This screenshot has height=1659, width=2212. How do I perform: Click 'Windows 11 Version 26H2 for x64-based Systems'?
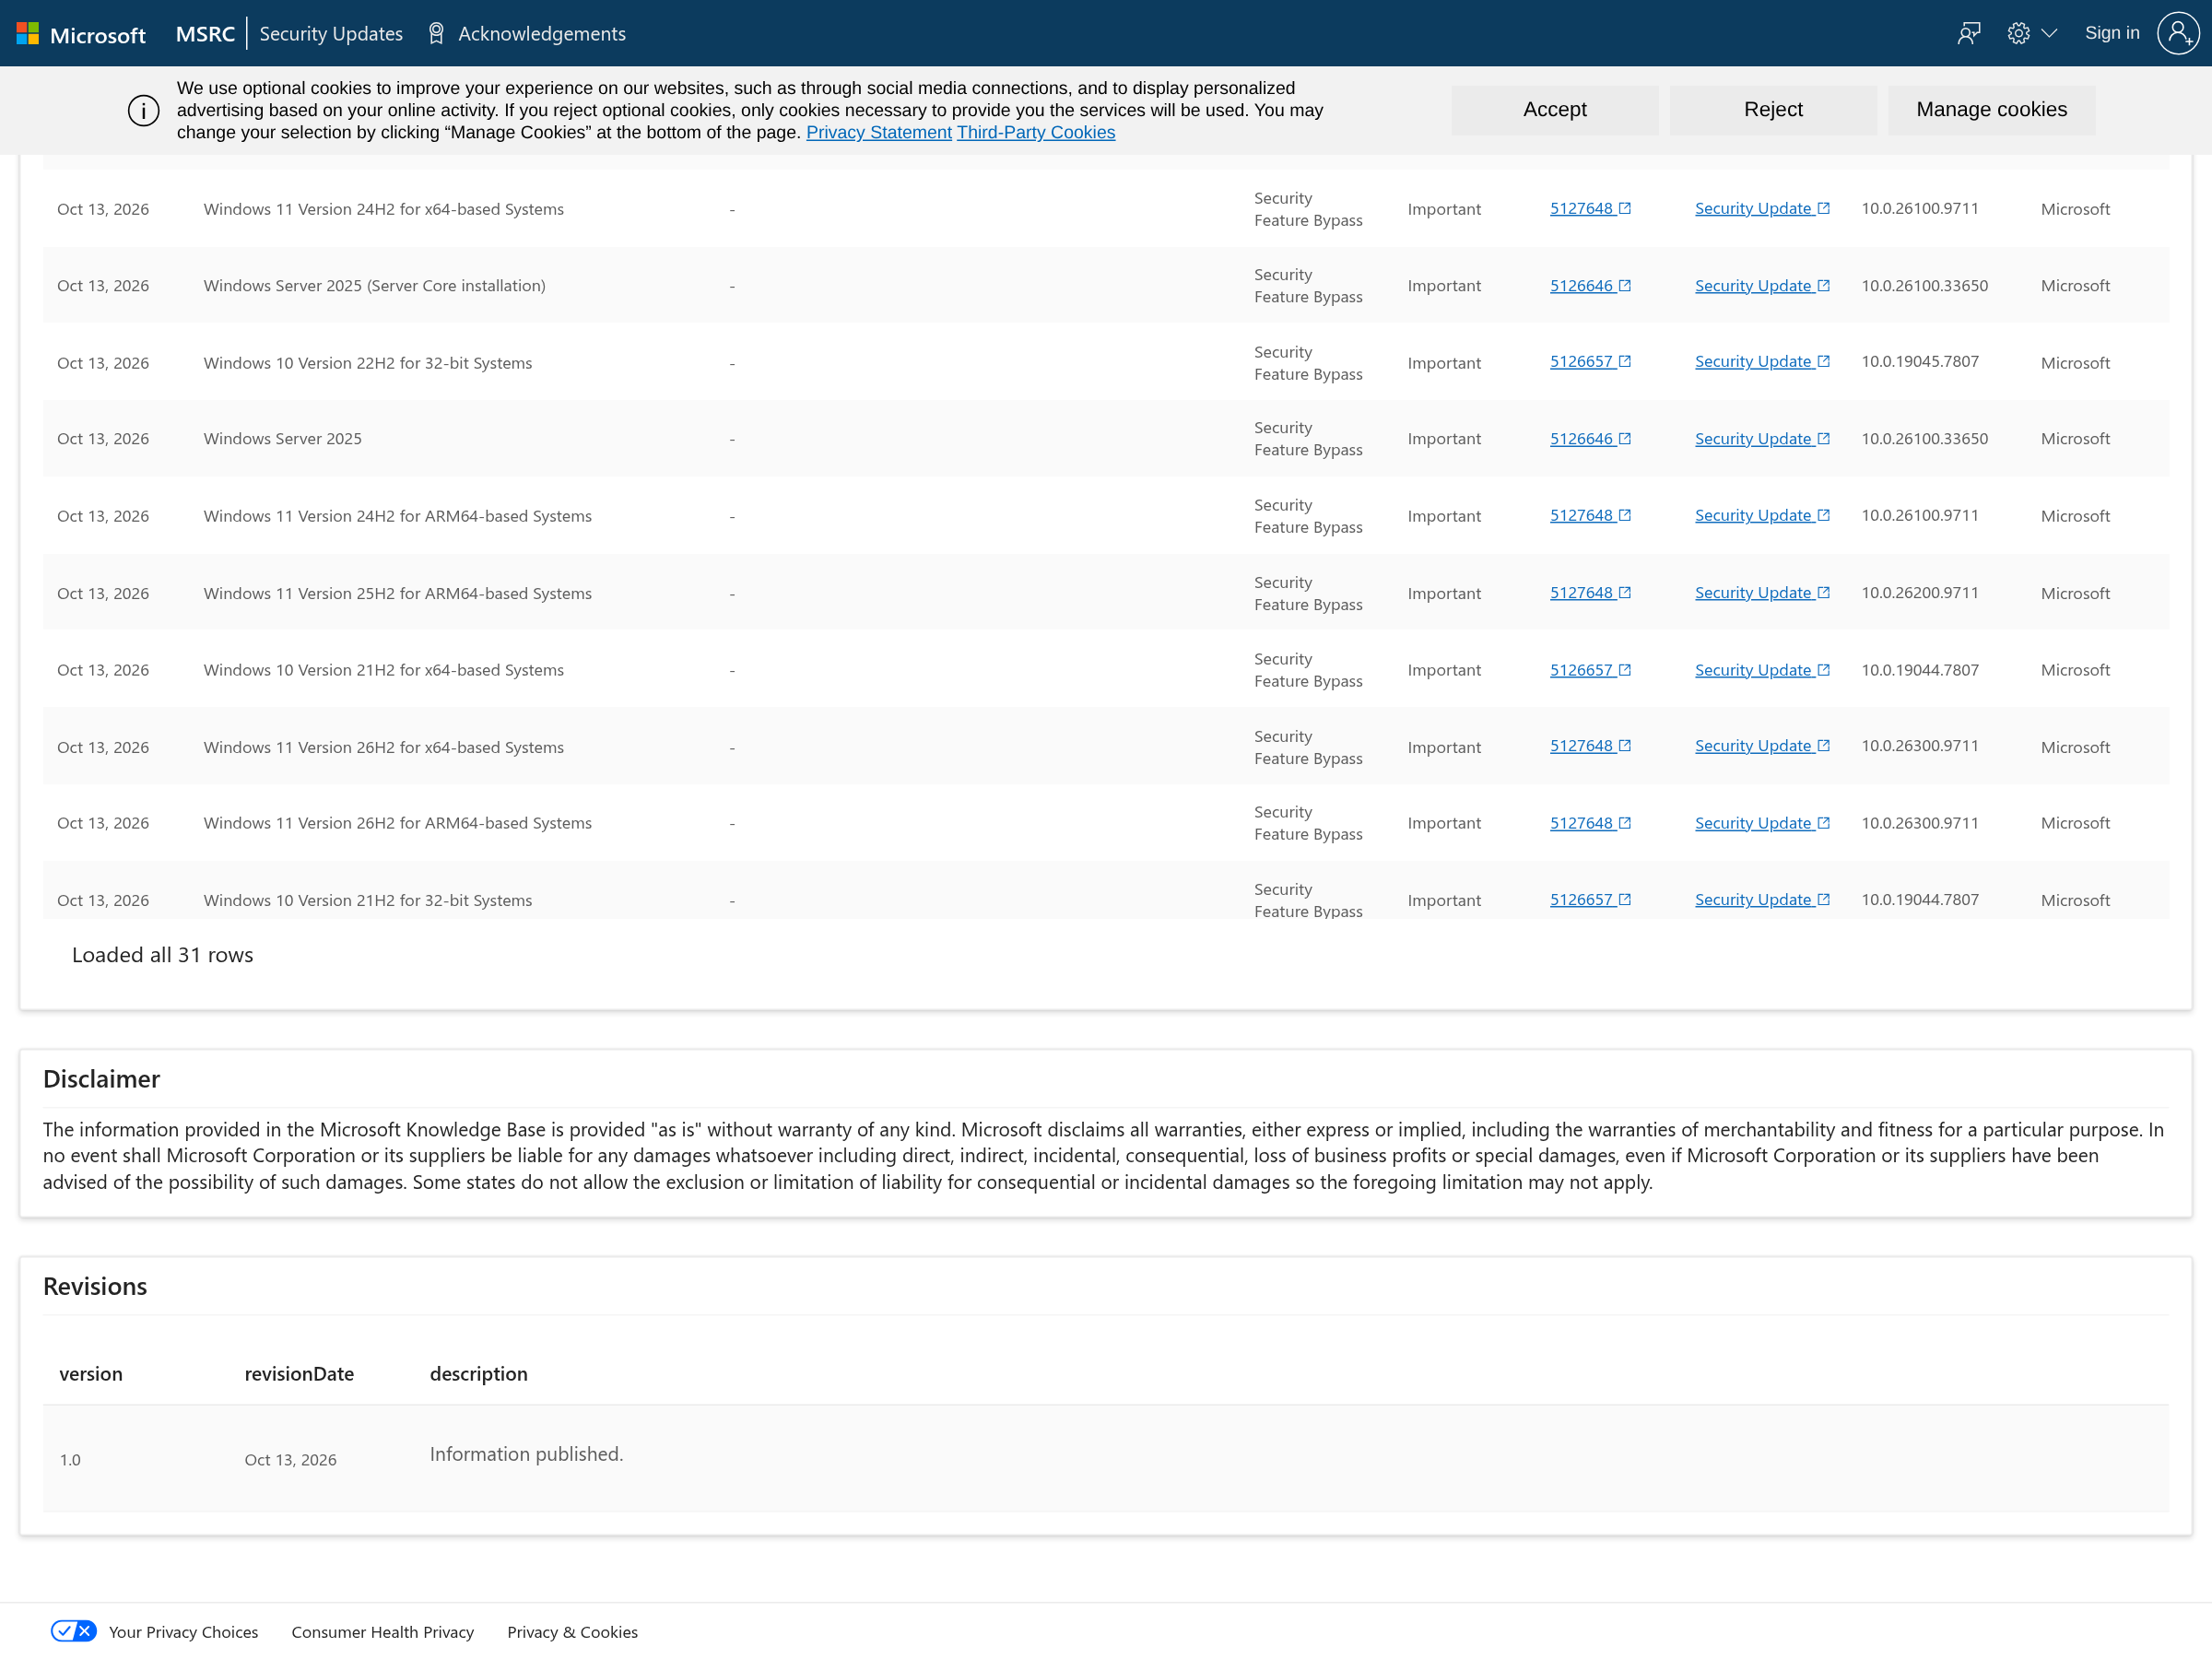click(383, 747)
